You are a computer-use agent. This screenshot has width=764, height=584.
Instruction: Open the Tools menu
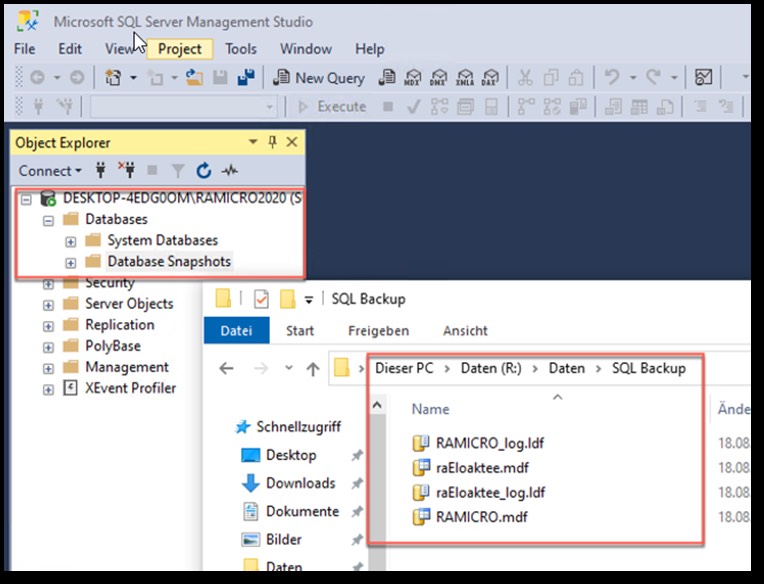(x=241, y=49)
